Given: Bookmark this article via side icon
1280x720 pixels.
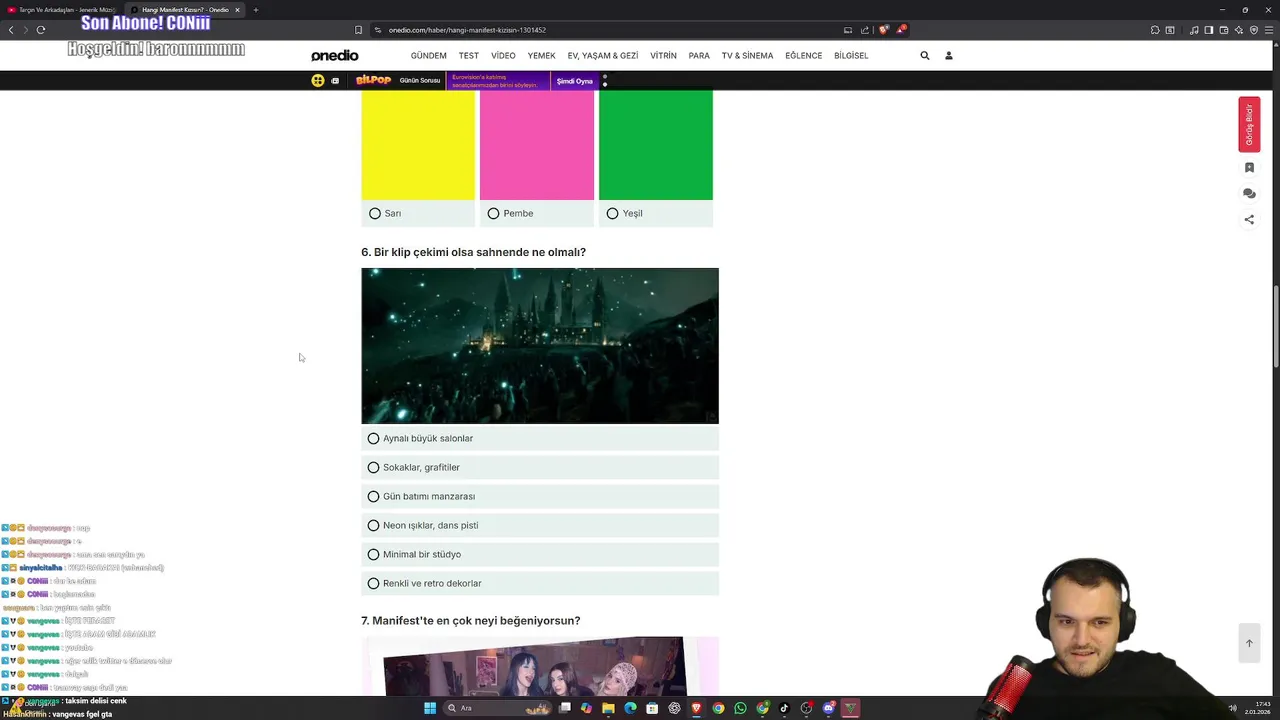Looking at the screenshot, I should pos(1249,168).
